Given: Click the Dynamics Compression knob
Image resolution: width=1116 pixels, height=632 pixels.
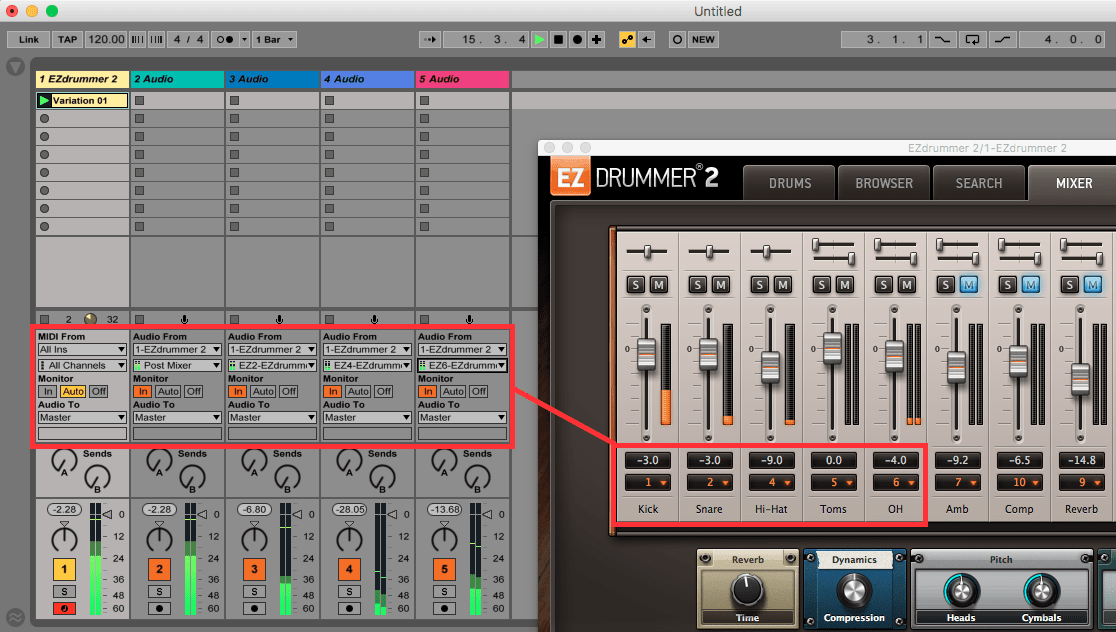Looking at the screenshot, I should coord(853,590).
